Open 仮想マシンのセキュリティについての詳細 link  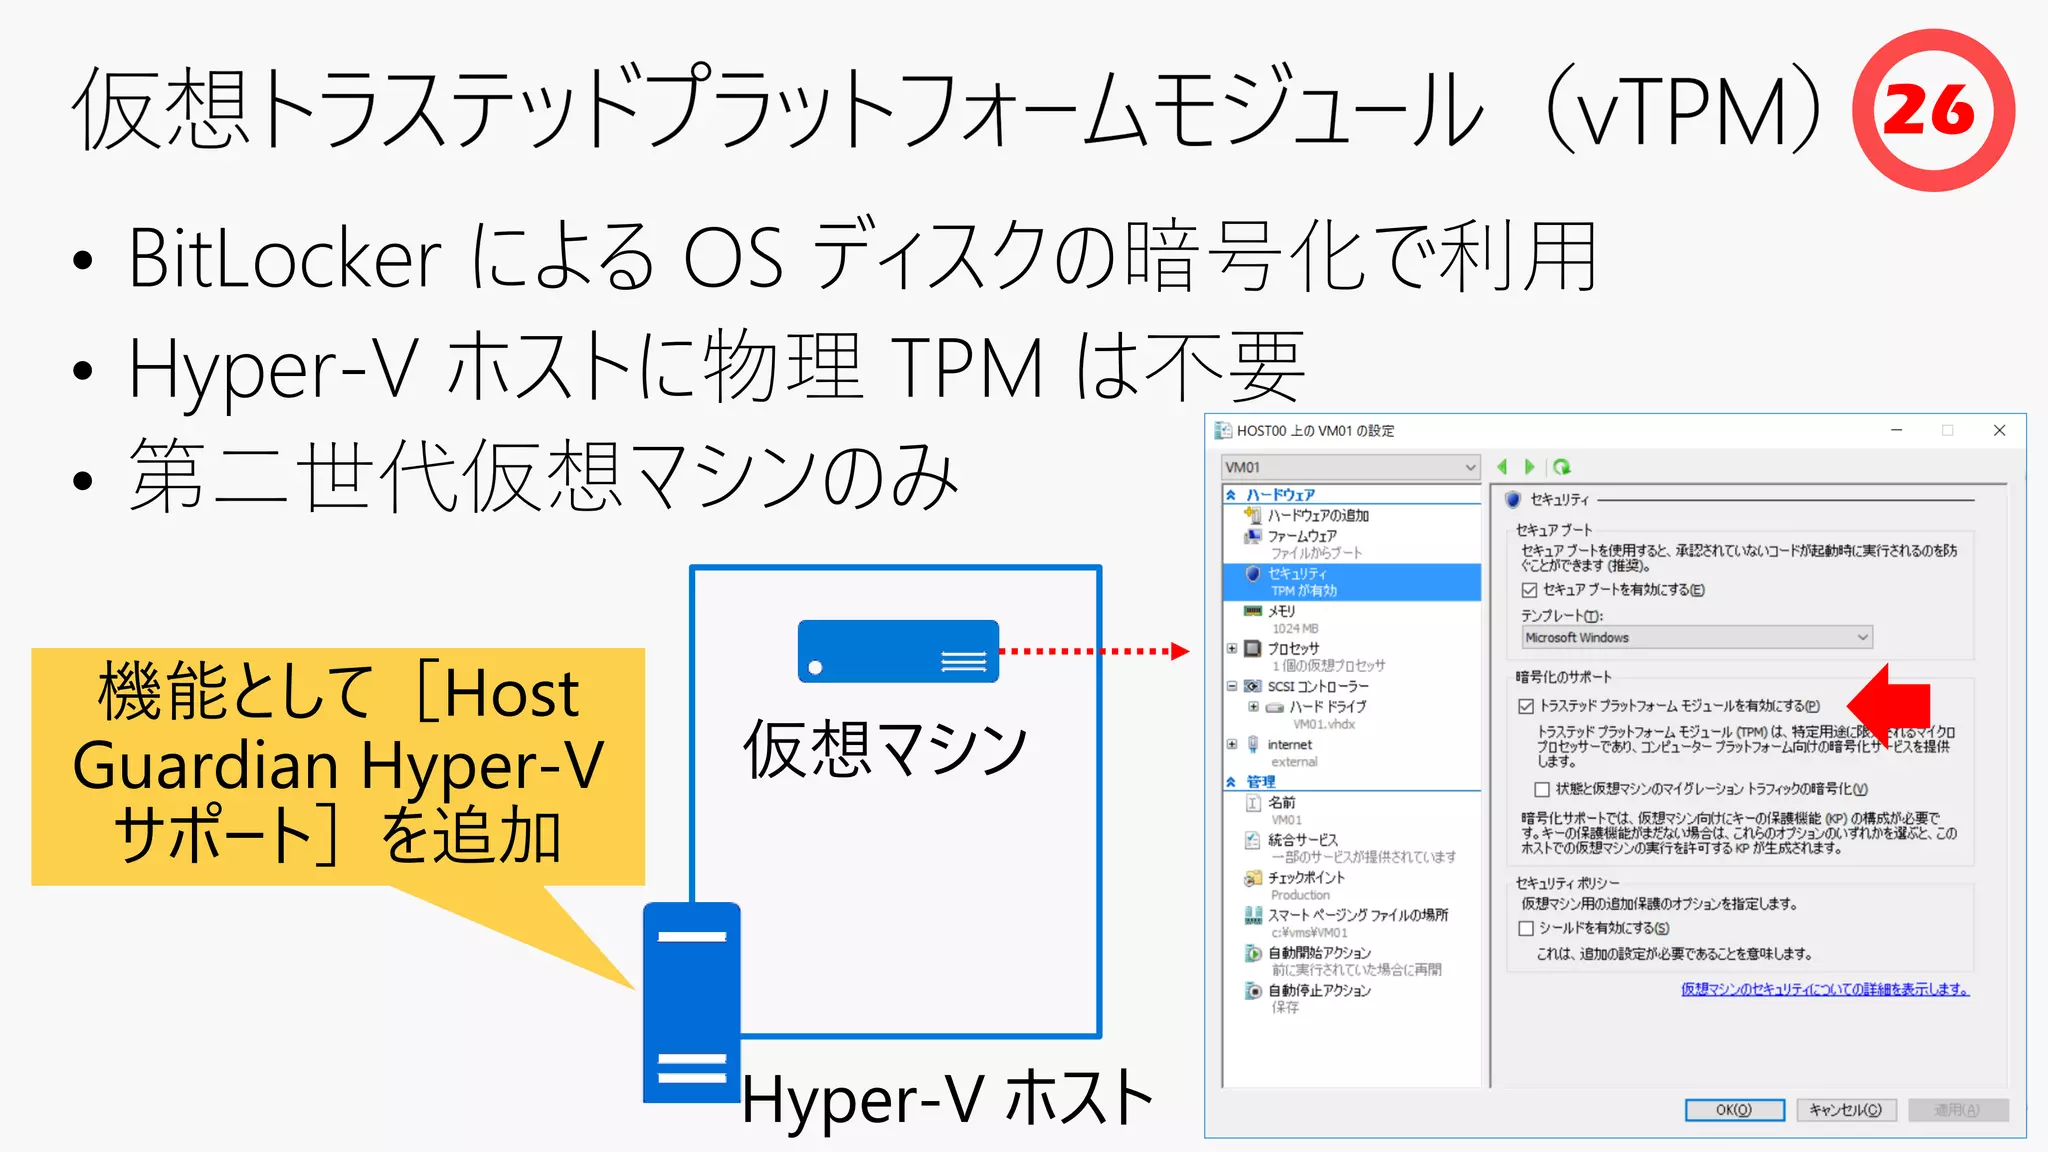pos(1825,989)
